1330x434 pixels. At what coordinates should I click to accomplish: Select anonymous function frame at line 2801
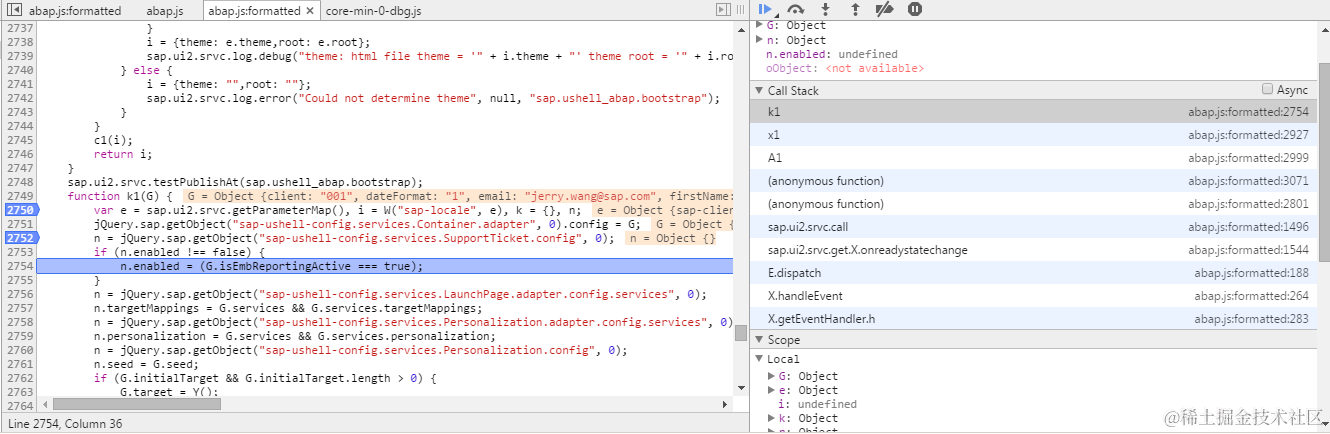point(1034,204)
